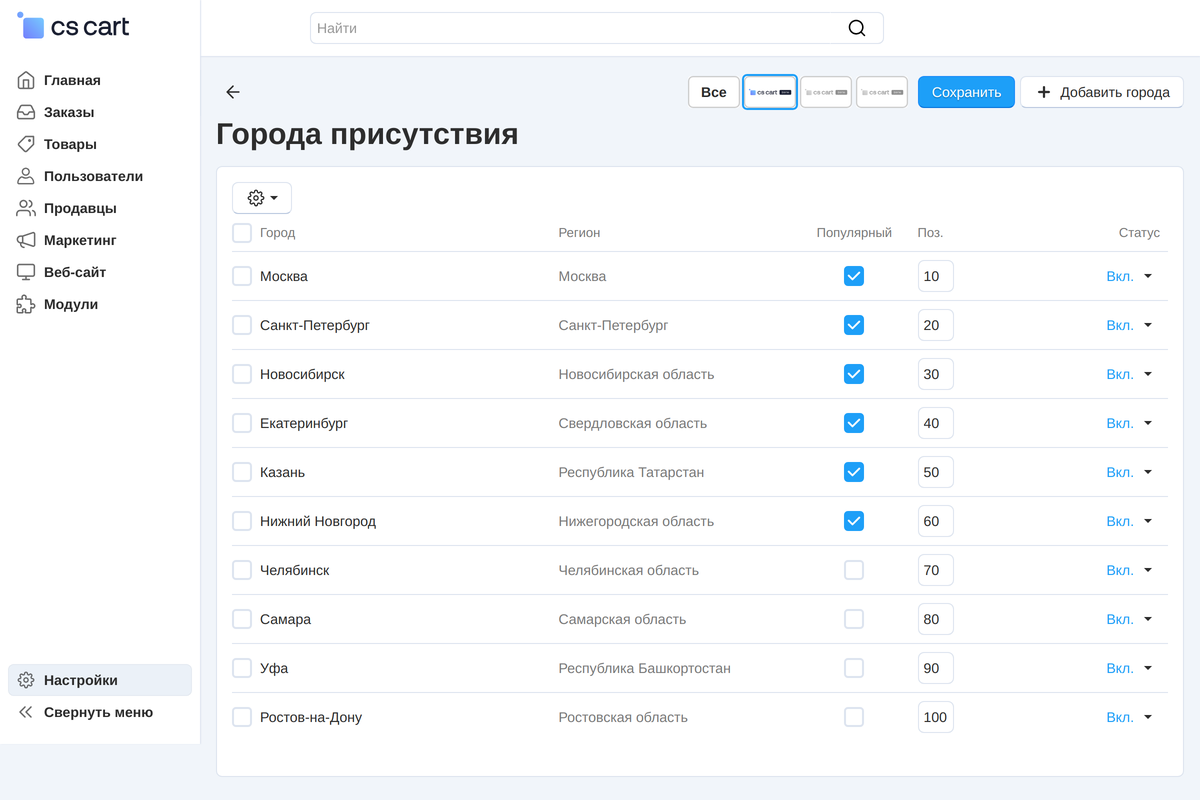This screenshot has width=1200, height=800.
Task: Open the Вкл. status dropdown for Ростов-на-Дону
Action: [x=1130, y=717]
